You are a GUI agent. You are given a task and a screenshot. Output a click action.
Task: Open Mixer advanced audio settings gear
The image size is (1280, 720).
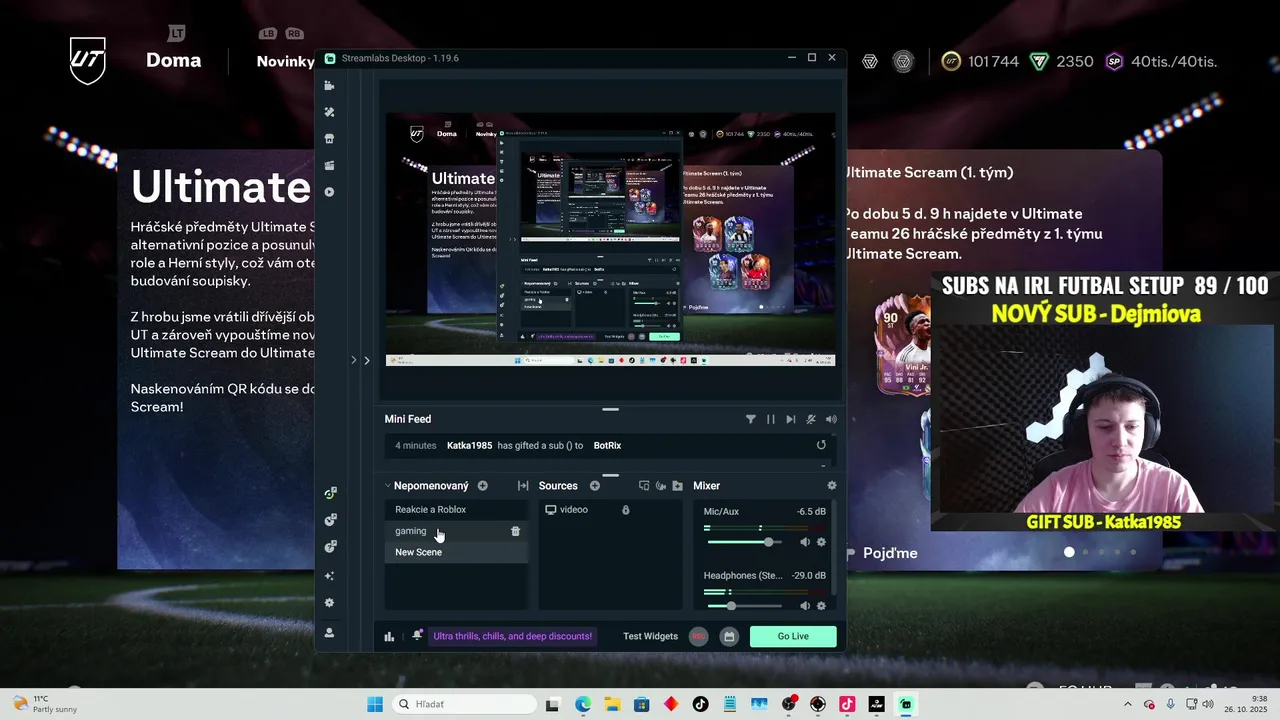[831, 486]
